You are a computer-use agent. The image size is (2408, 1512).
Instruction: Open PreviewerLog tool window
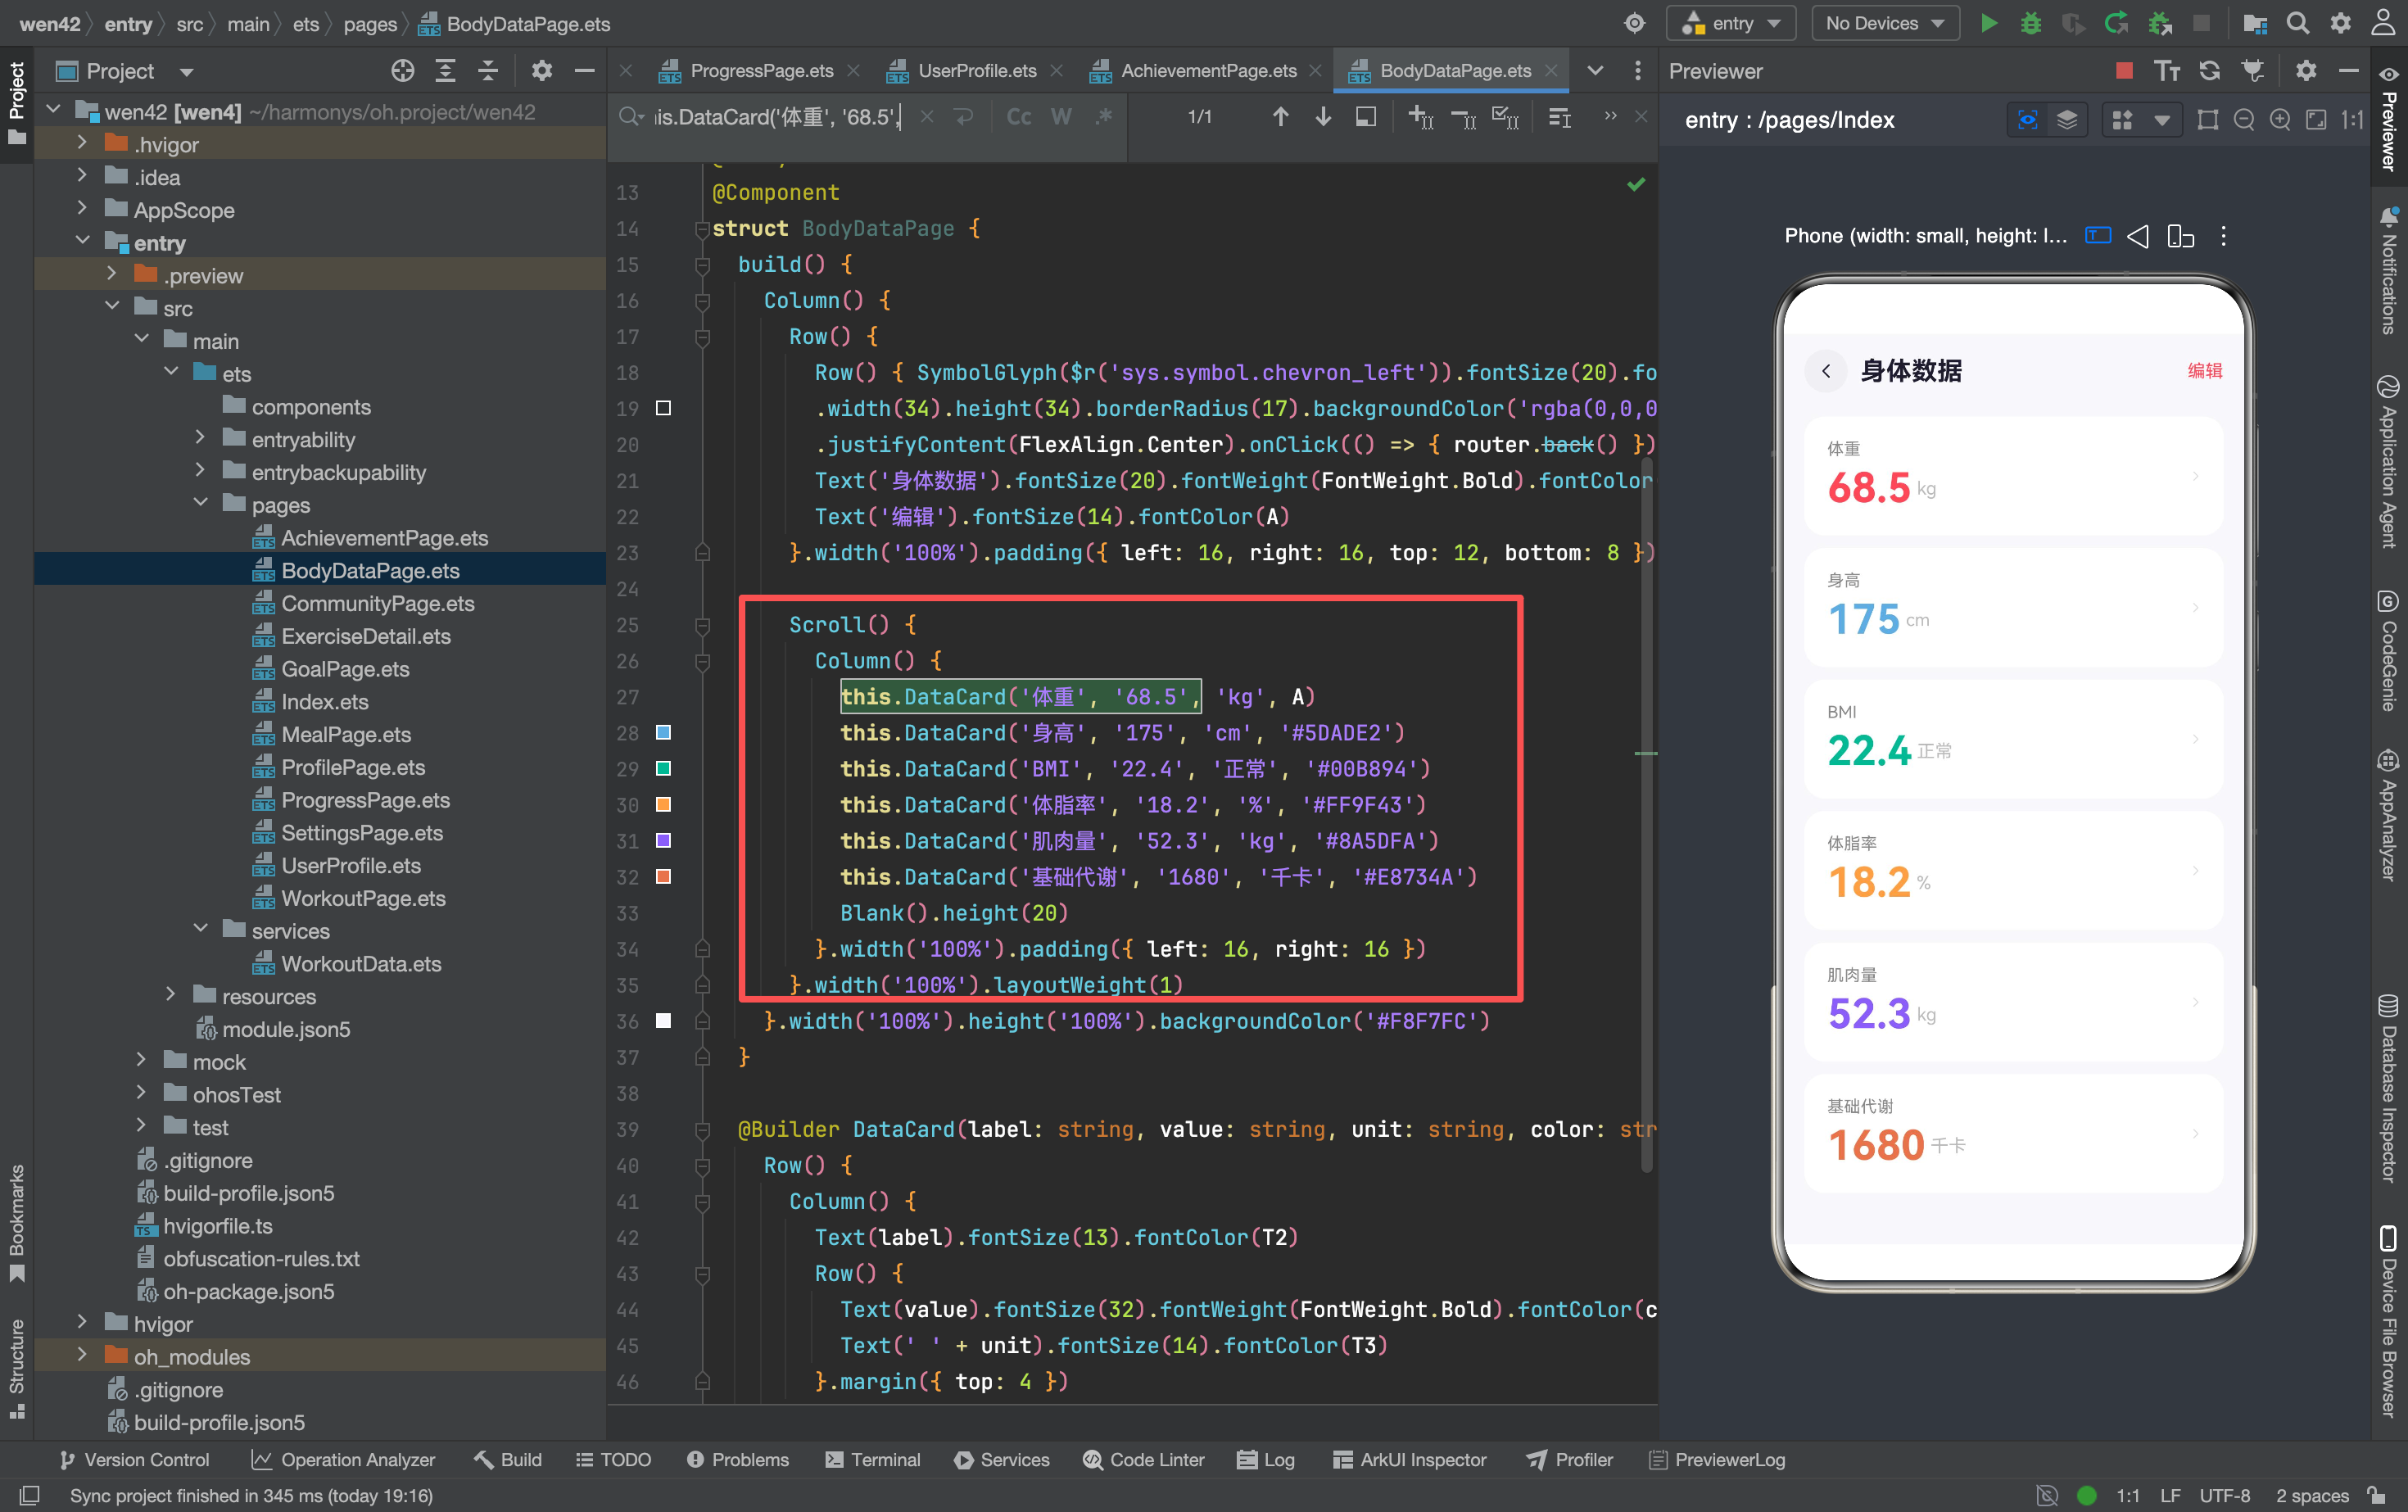(x=1716, y=1459)
